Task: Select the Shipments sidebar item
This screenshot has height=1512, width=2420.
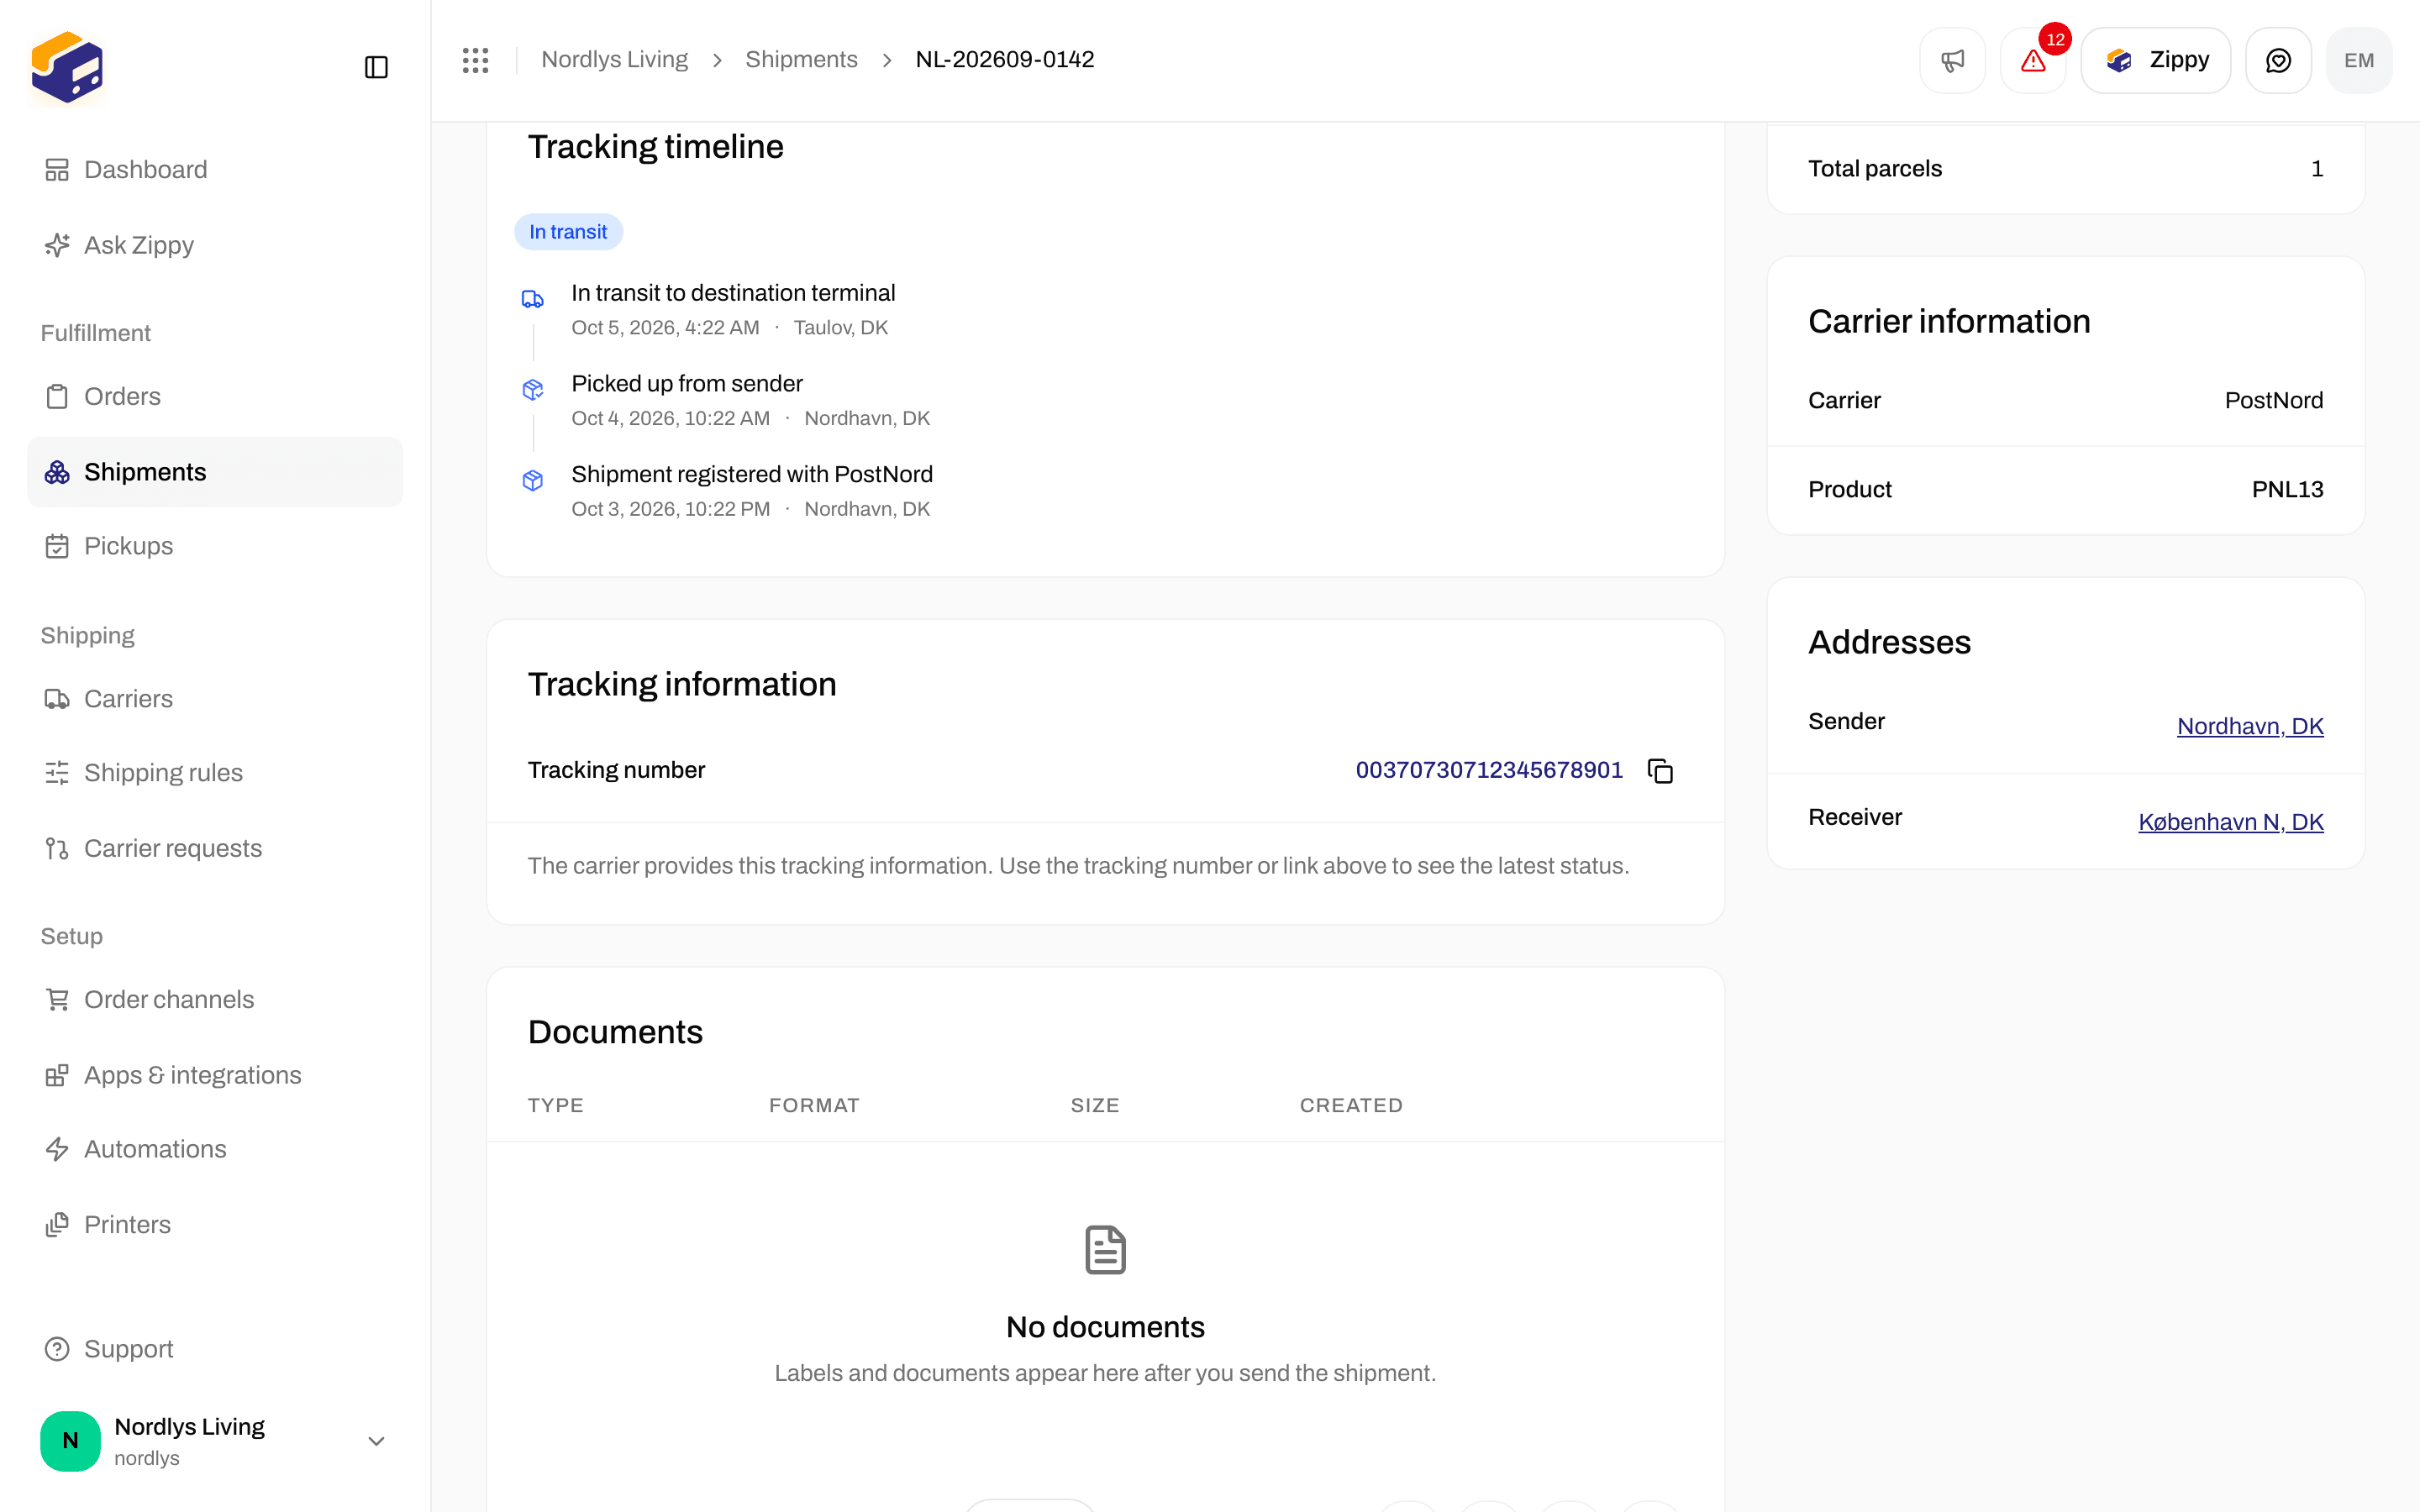Action: [x=215, y=472]
